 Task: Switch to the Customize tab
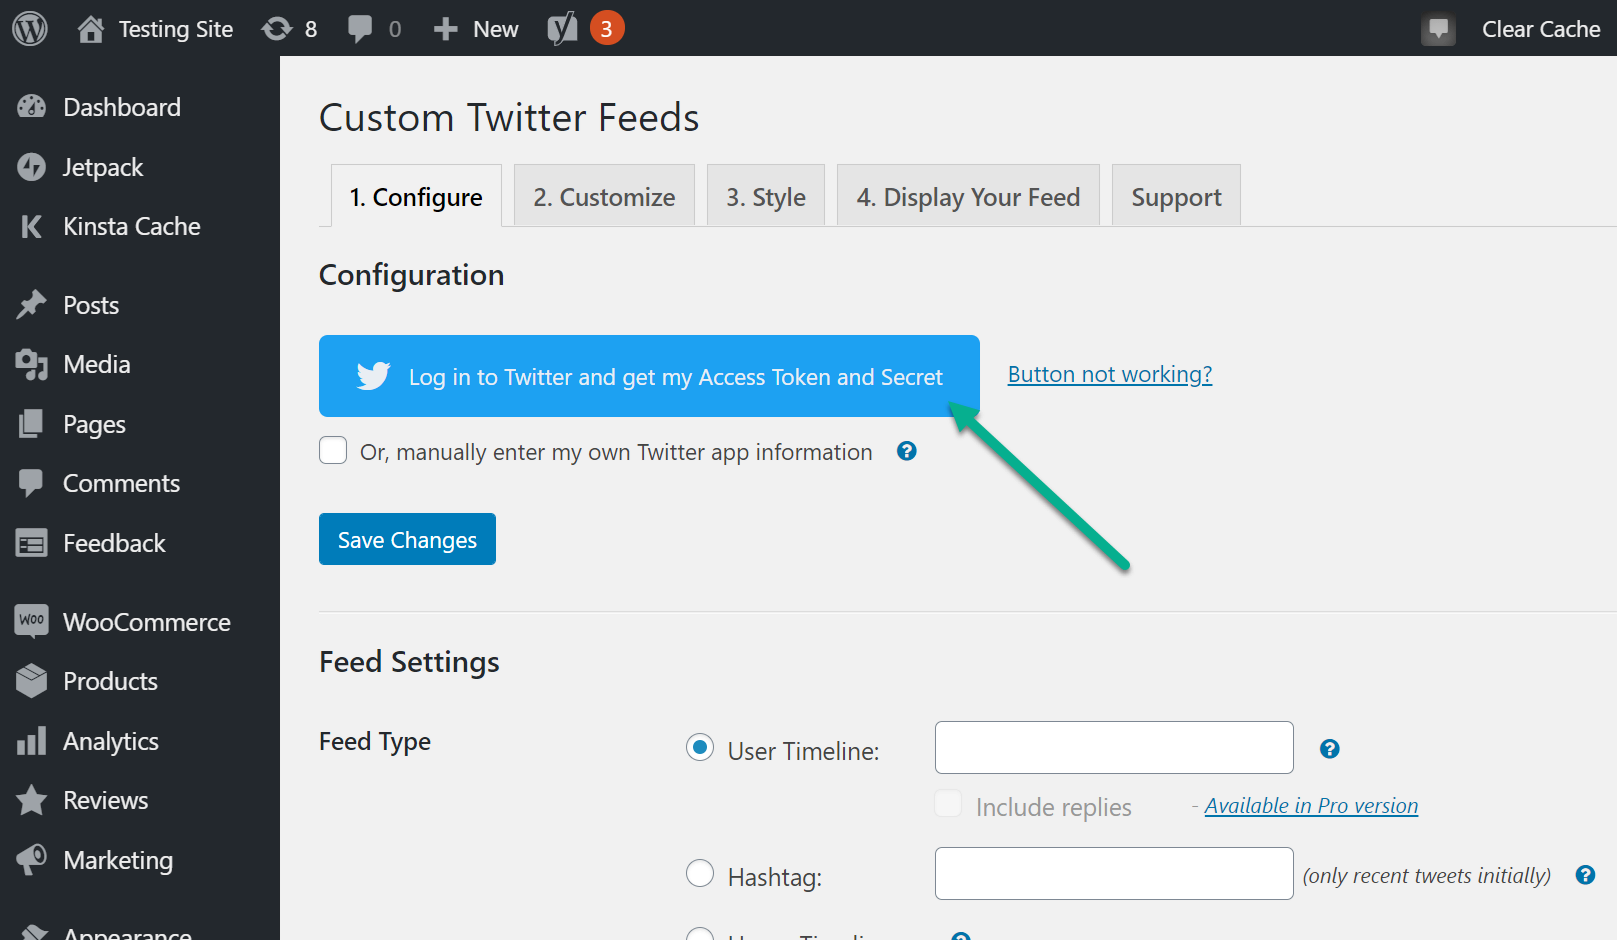coord(604,196)
